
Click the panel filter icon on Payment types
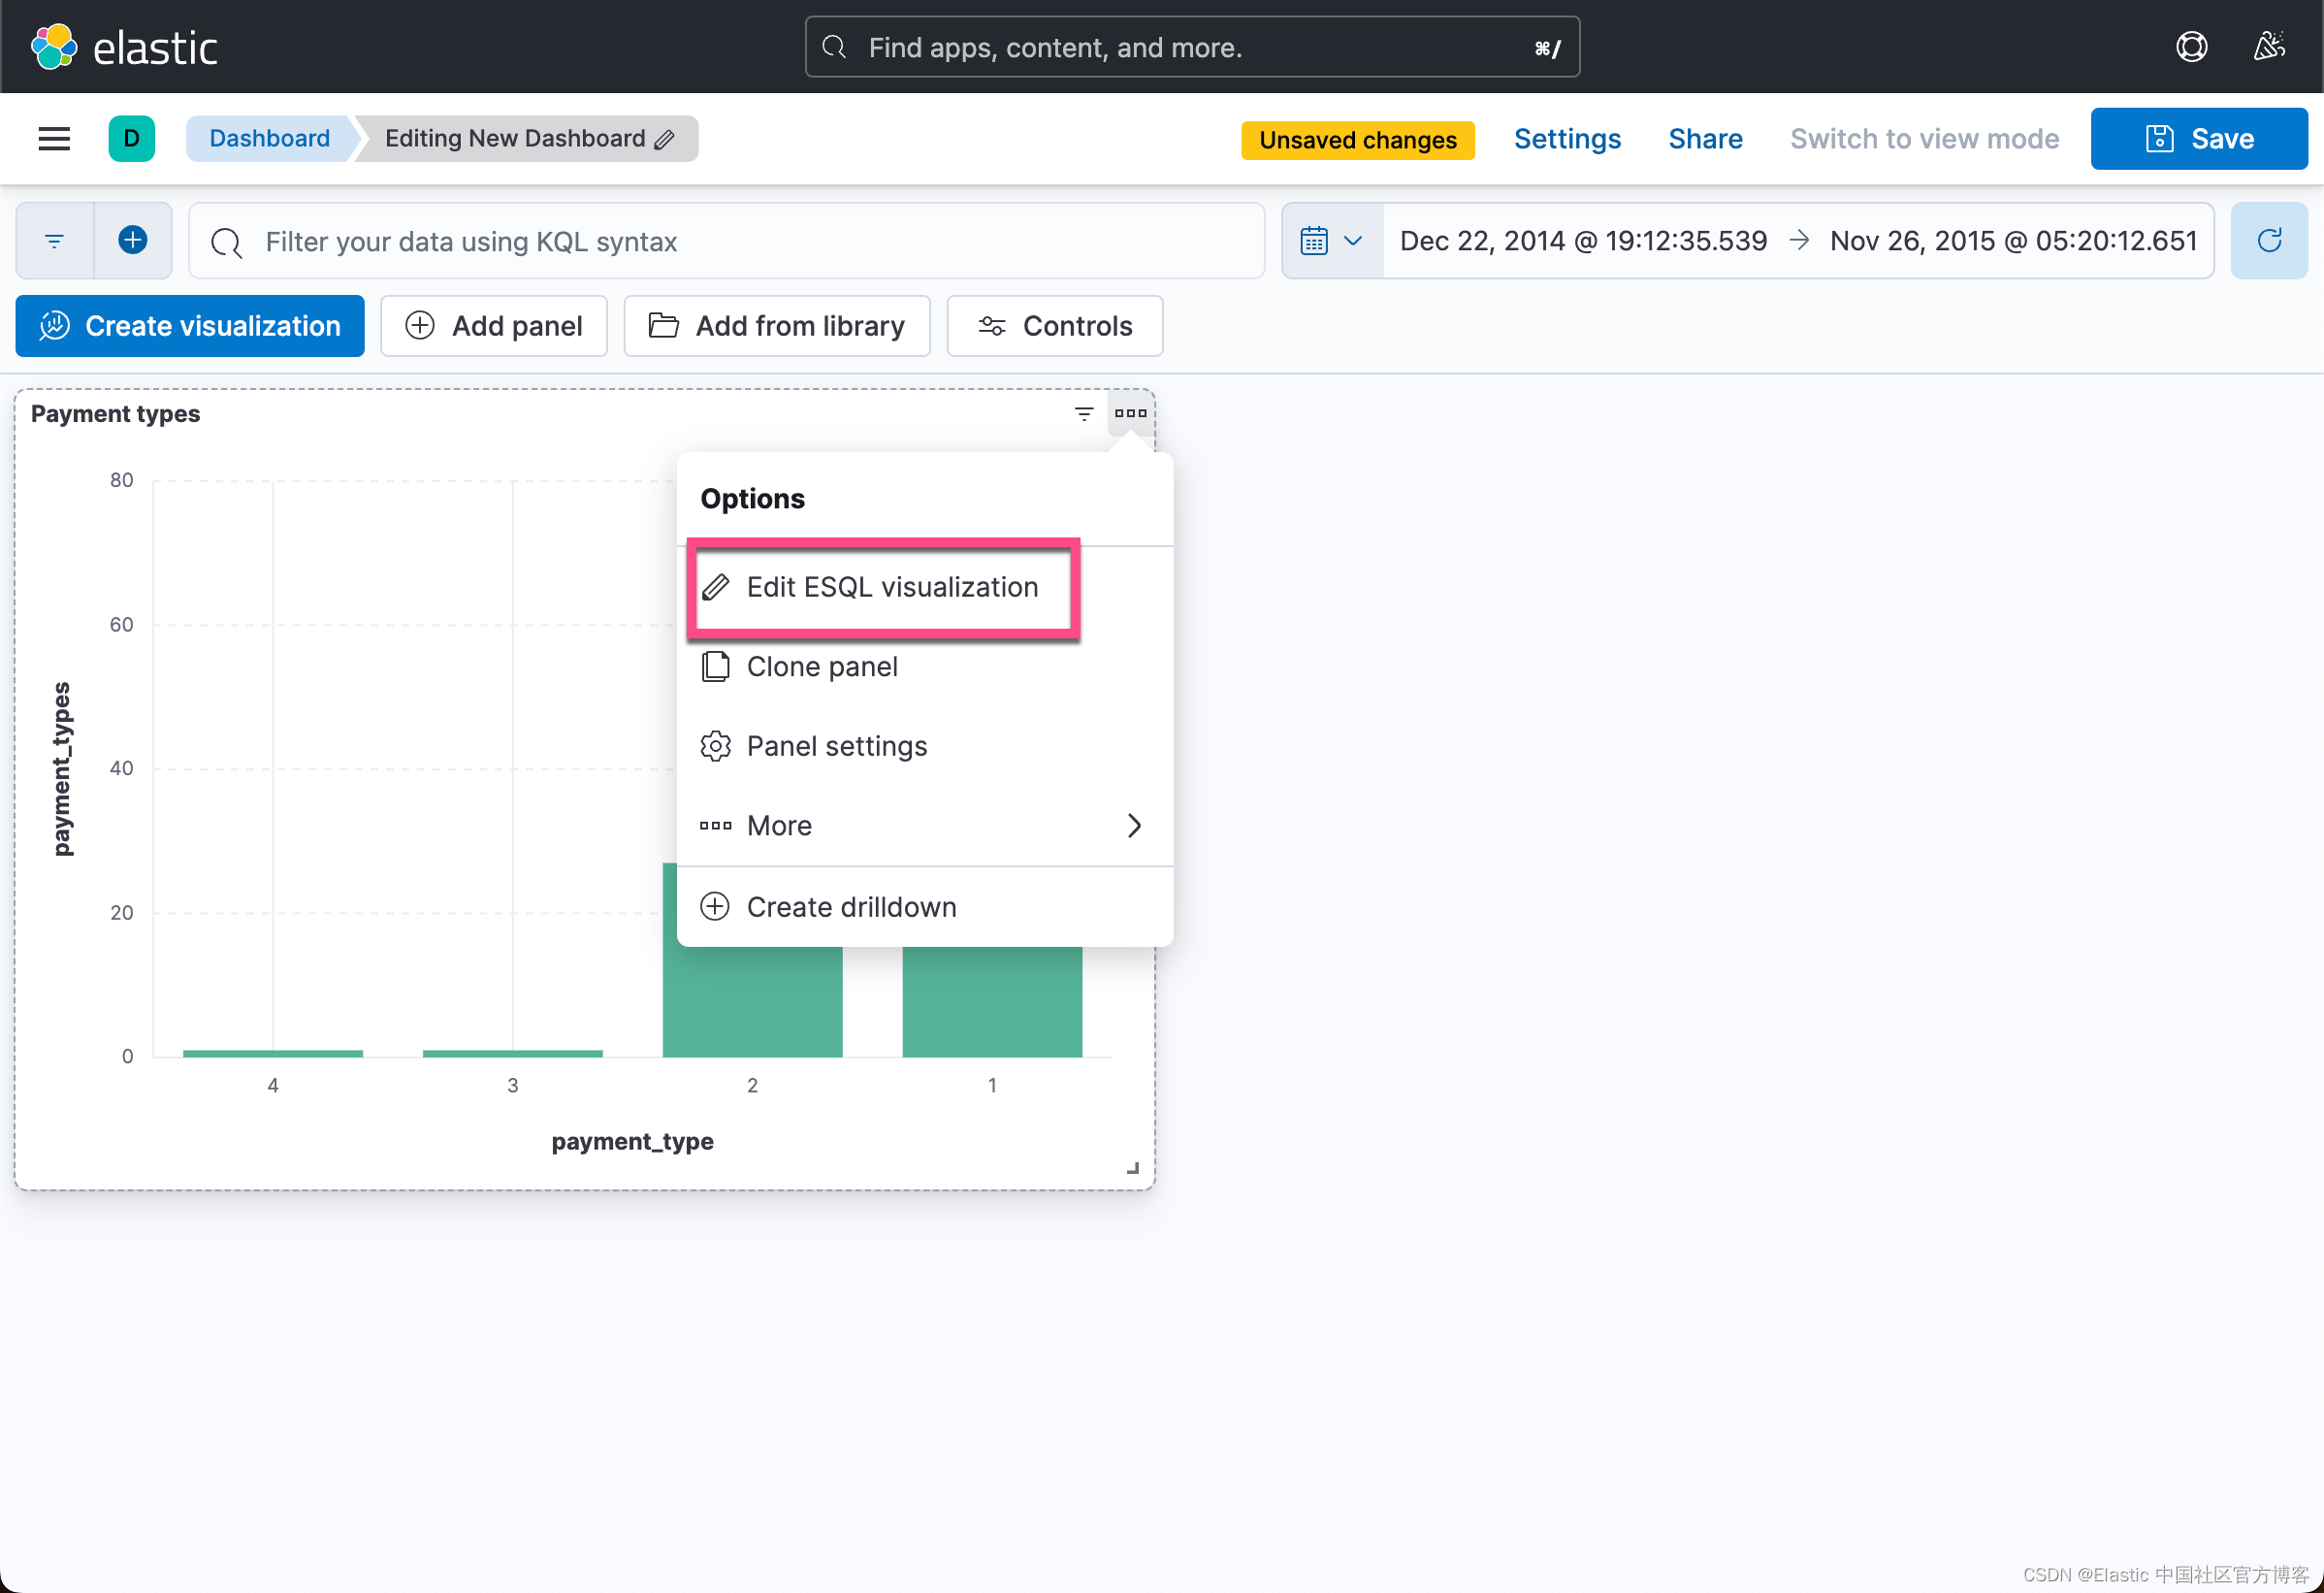pyautogui.click(x=1083, y=414)
